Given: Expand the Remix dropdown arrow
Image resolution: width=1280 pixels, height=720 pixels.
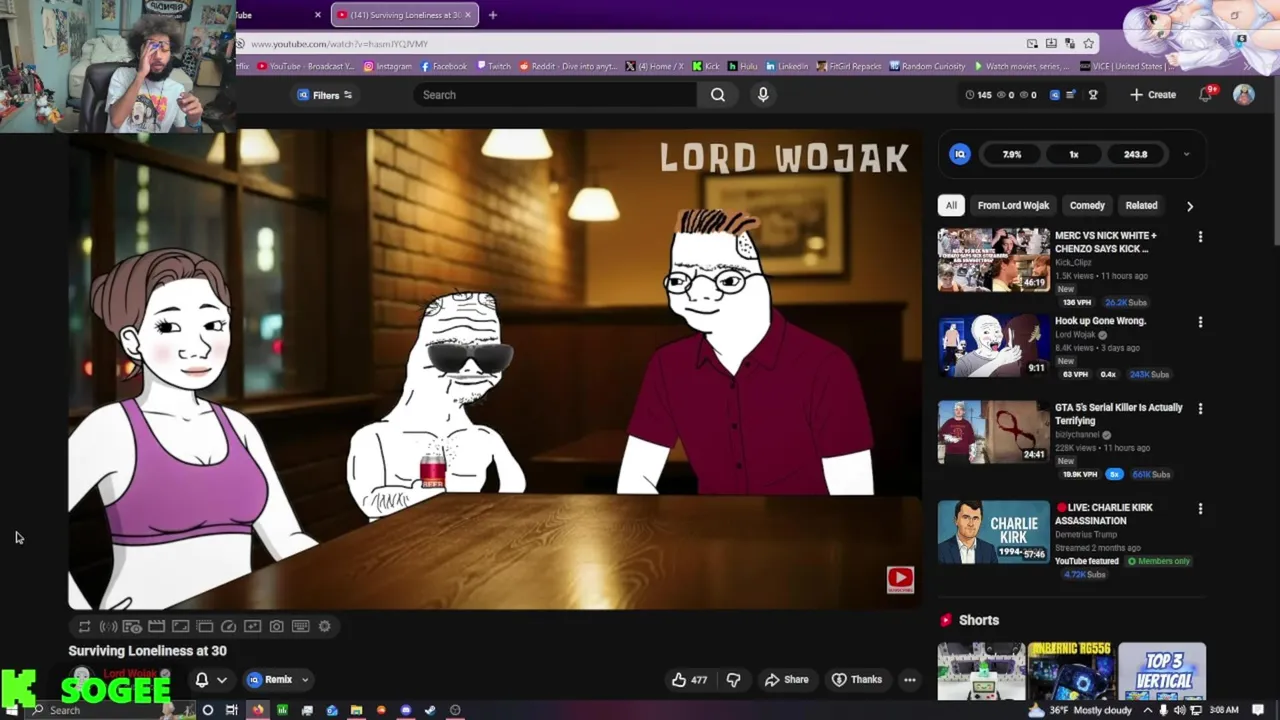Looking at the screenshot, I should click(305, 680).
